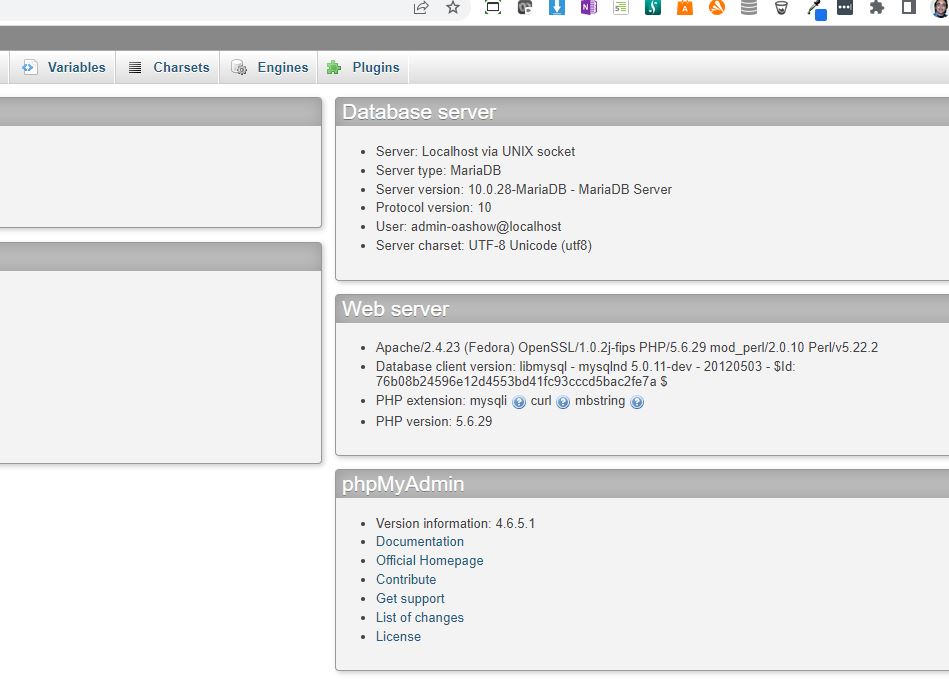Open the Variables tab

click(64, 67)
